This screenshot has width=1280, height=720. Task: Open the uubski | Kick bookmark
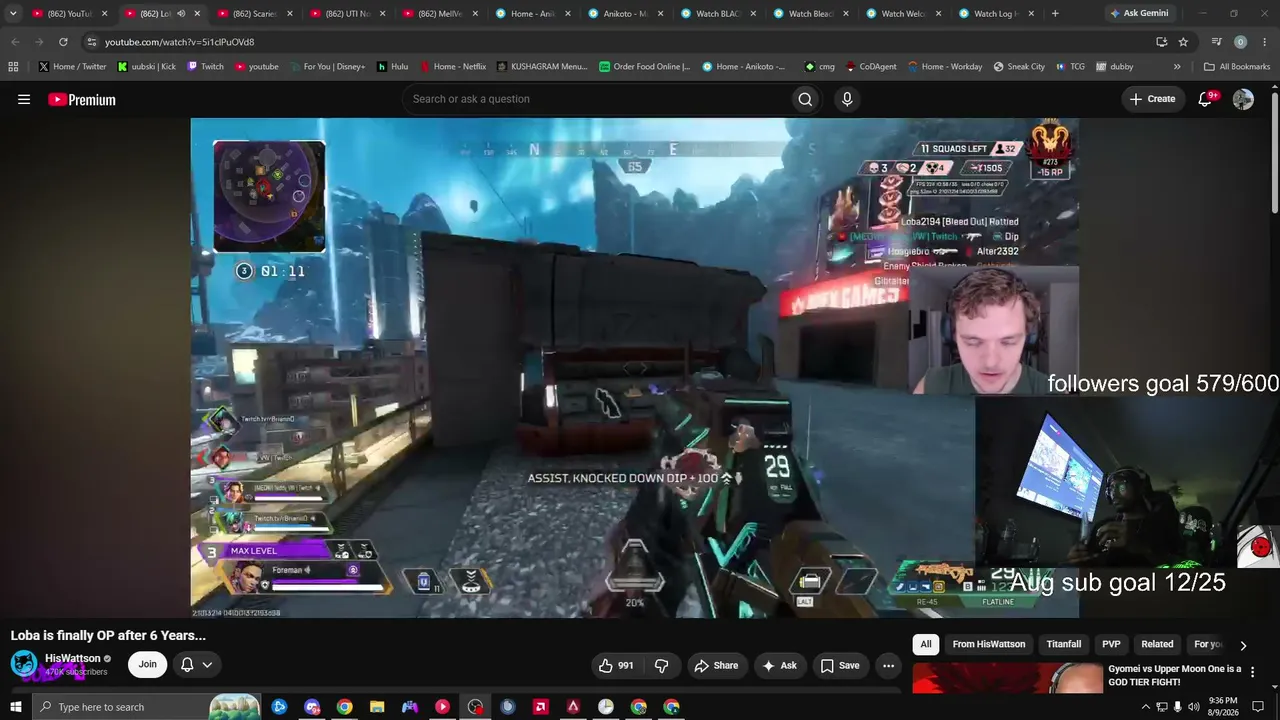point(146,67)
